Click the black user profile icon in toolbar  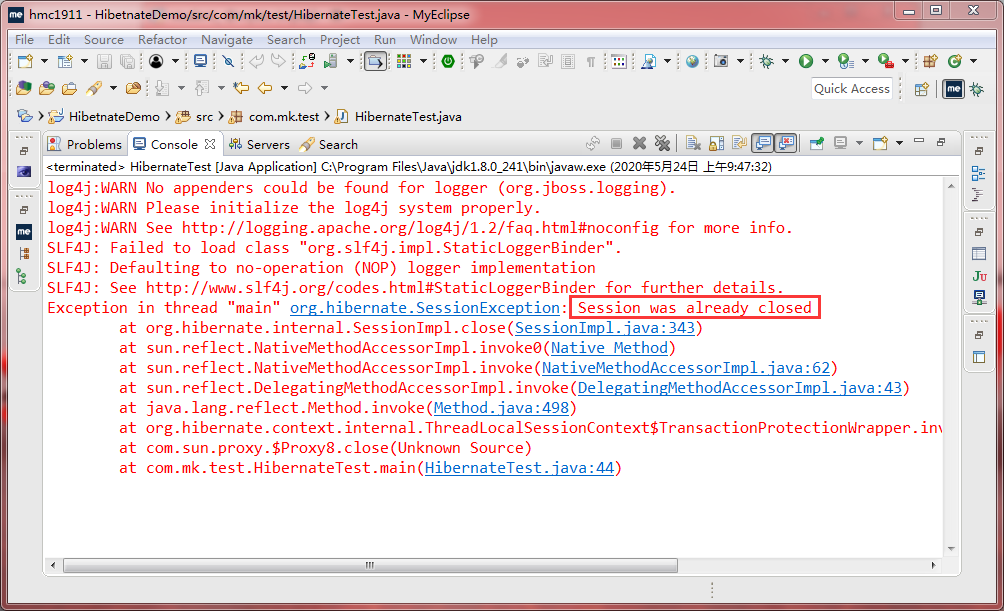coord(156,61)
